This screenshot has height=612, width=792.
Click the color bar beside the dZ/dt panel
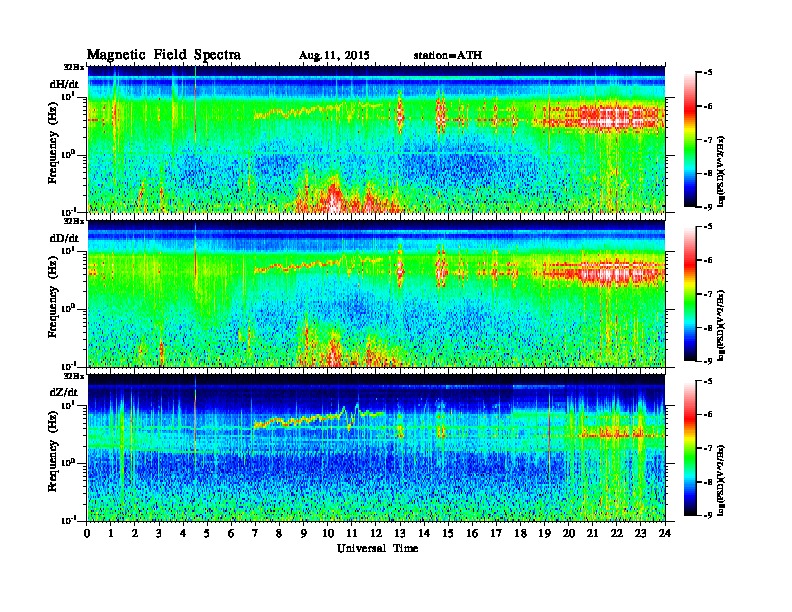[690, 448]
